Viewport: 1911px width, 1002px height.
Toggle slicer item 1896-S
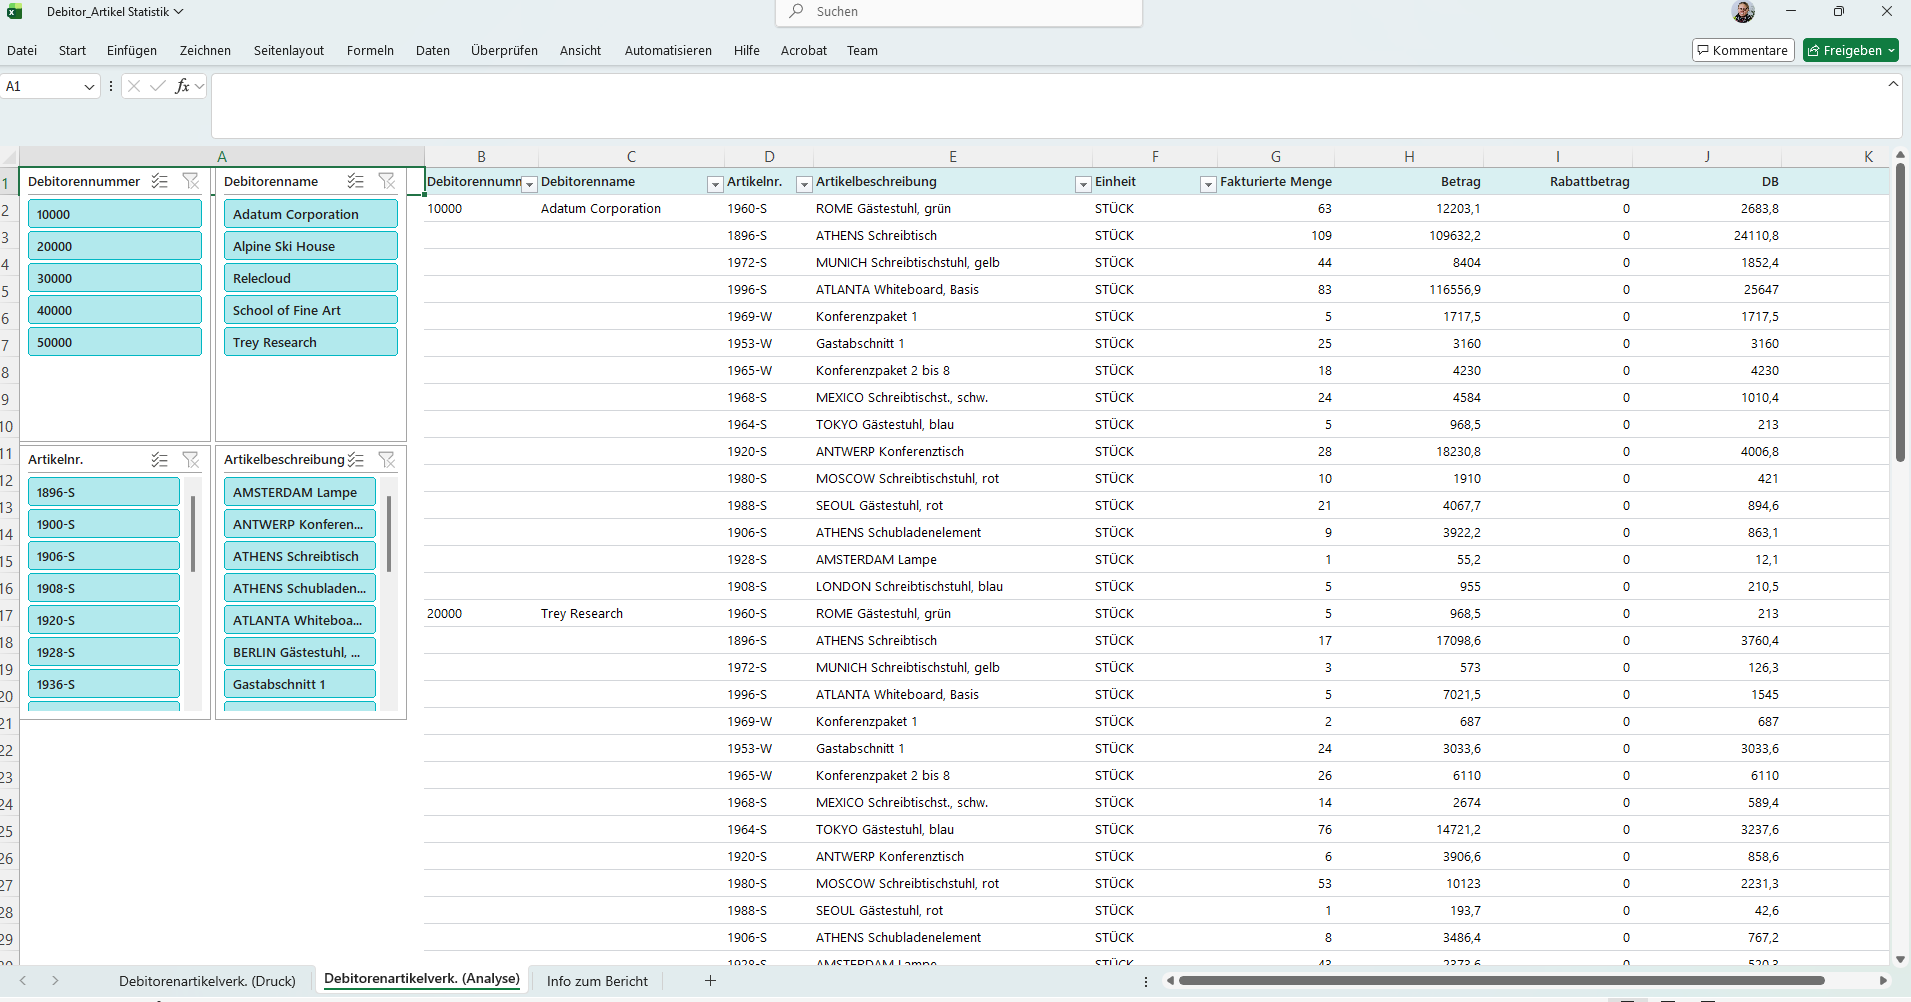tap(104, 492)
